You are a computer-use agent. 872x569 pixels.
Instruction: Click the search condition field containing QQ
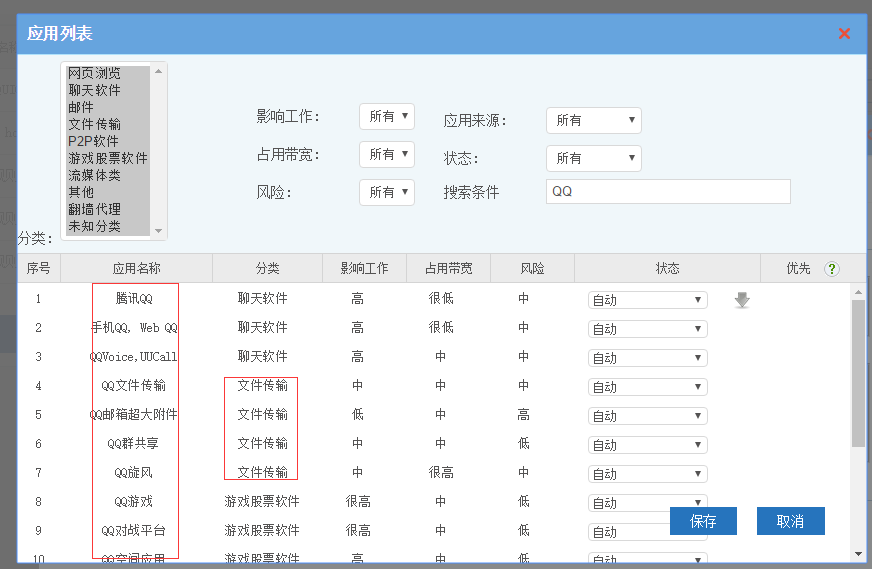click(x=667, y=192)
